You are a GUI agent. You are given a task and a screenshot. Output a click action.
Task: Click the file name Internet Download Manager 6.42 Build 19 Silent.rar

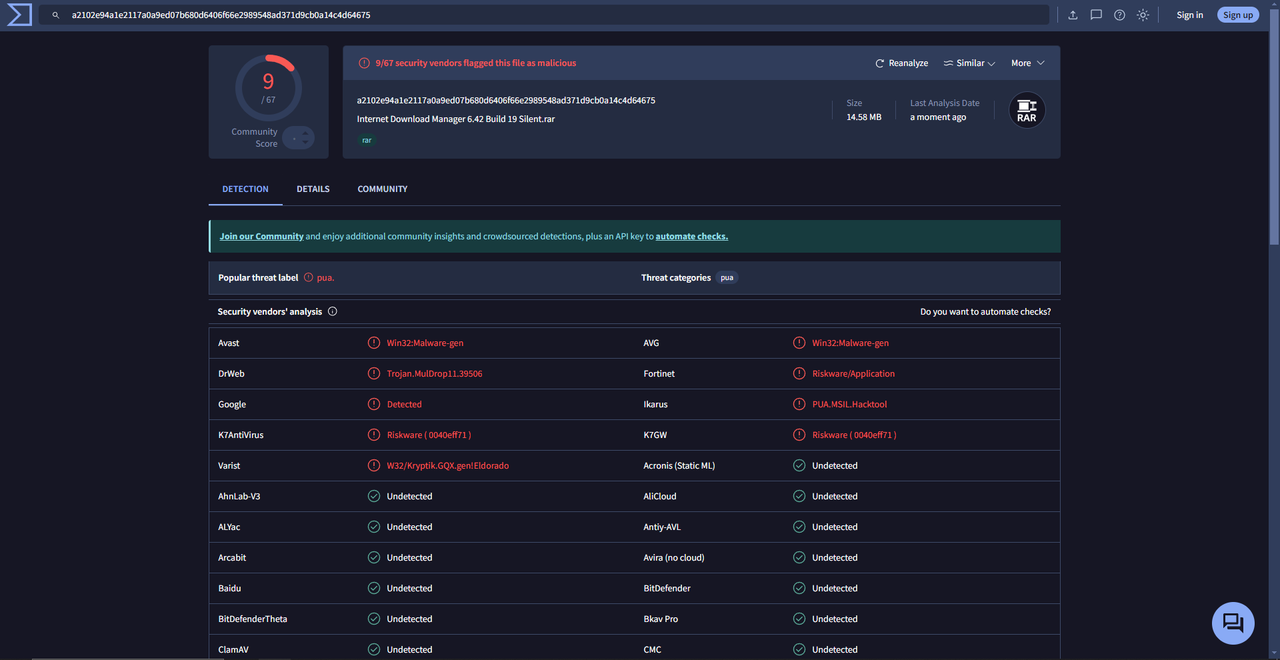click(x=456, y=119)
